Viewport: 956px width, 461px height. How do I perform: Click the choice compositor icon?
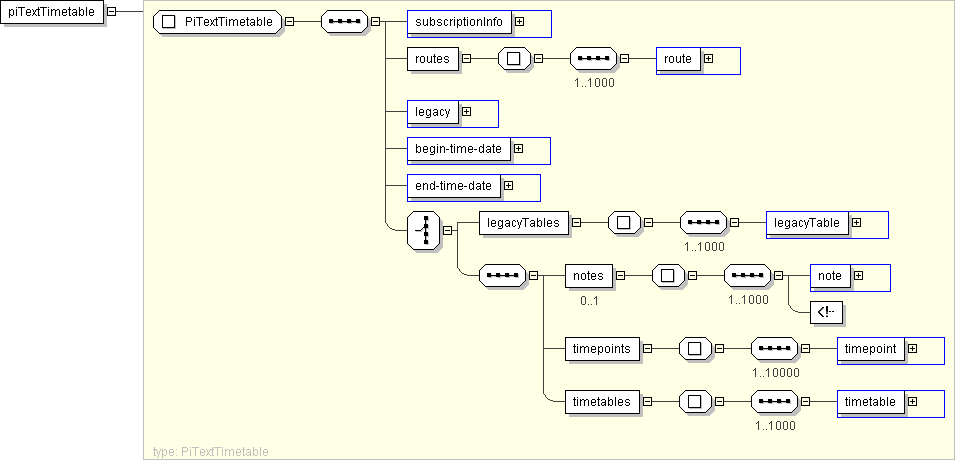424,230
